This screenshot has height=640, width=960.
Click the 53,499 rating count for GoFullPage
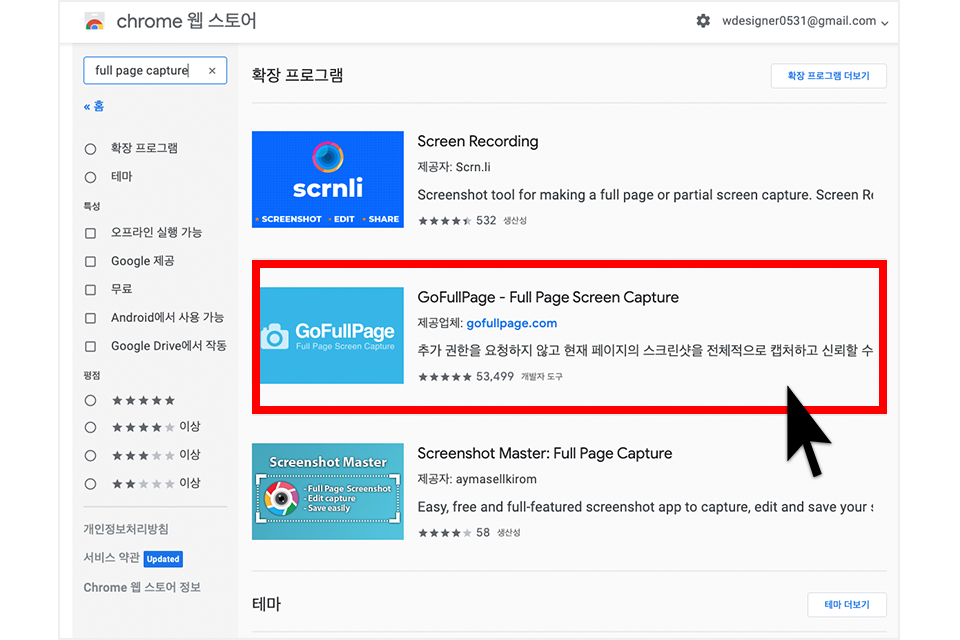coord(495,377)
